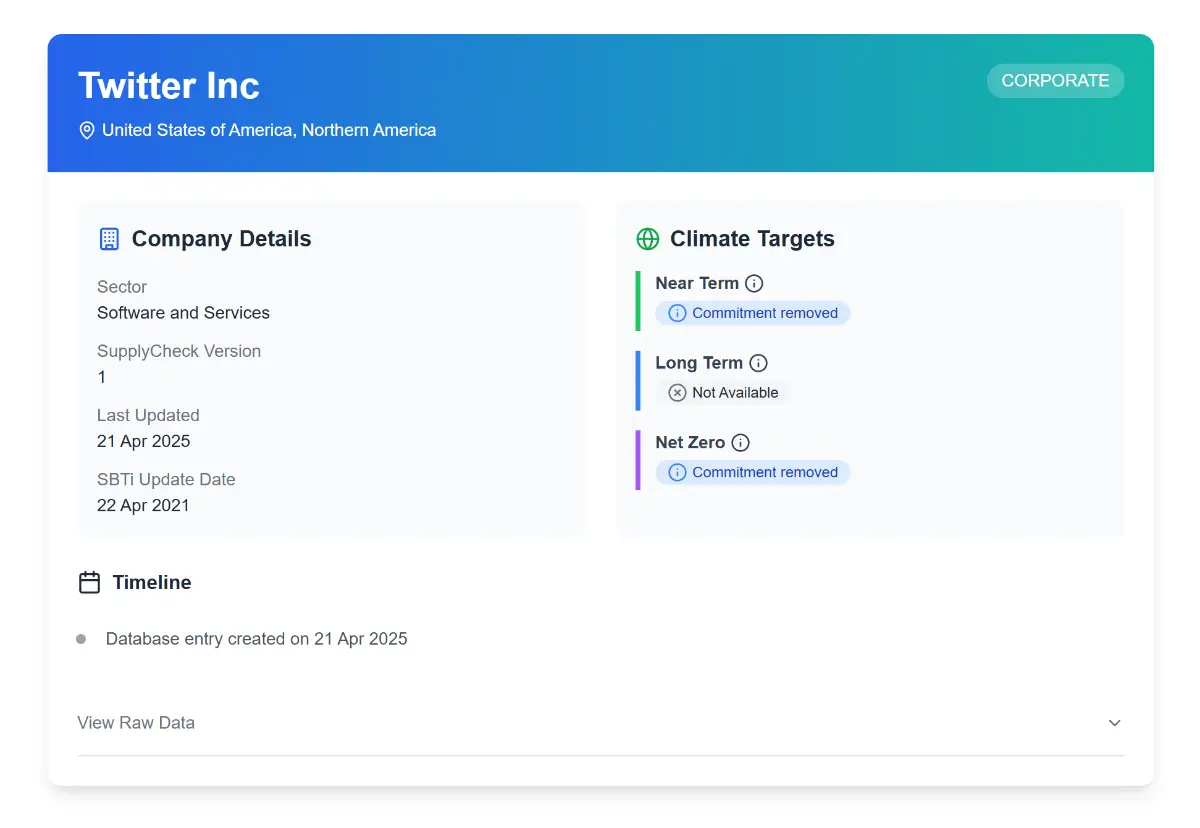Screen dimensions: 1200x828
Task: Click the Near Term Commitment removed badge
Action: [753, 313]
